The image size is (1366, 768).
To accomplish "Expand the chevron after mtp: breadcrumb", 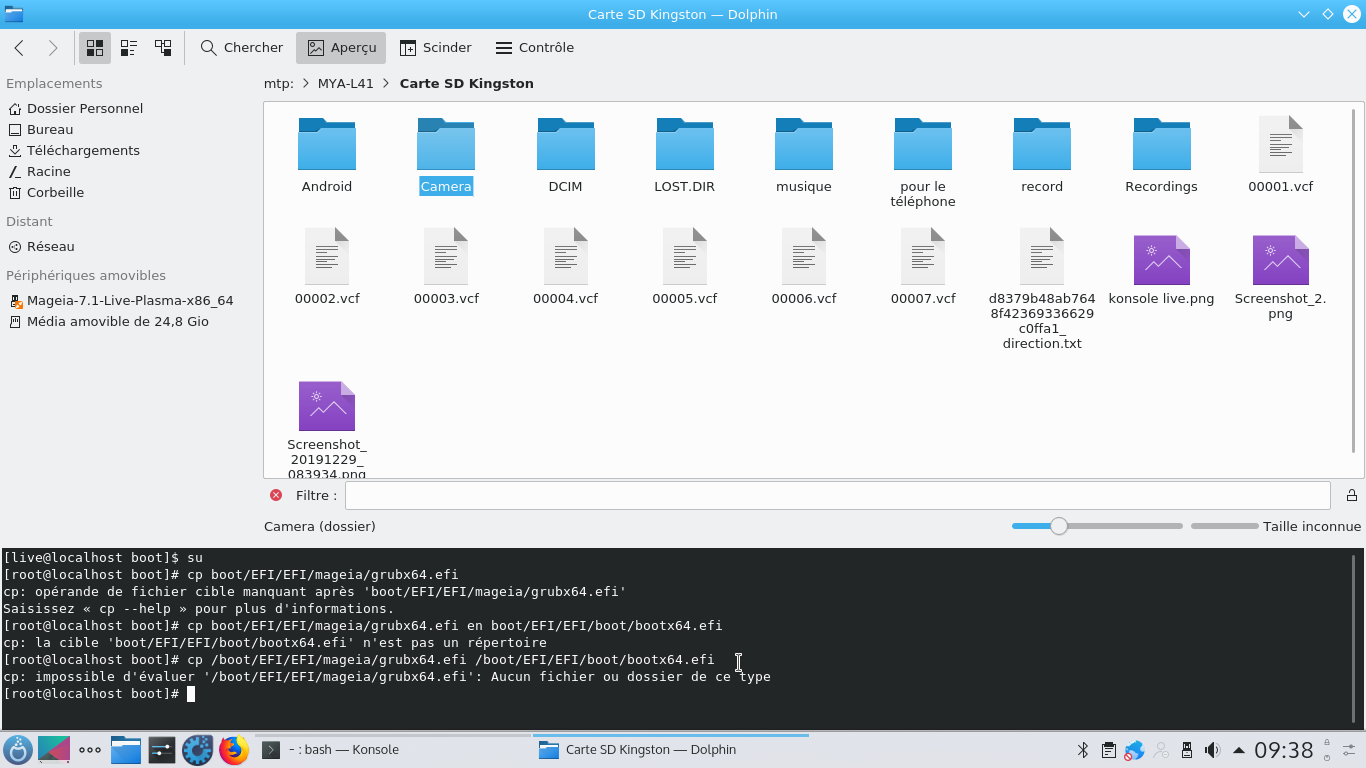I will coord(306,84).
